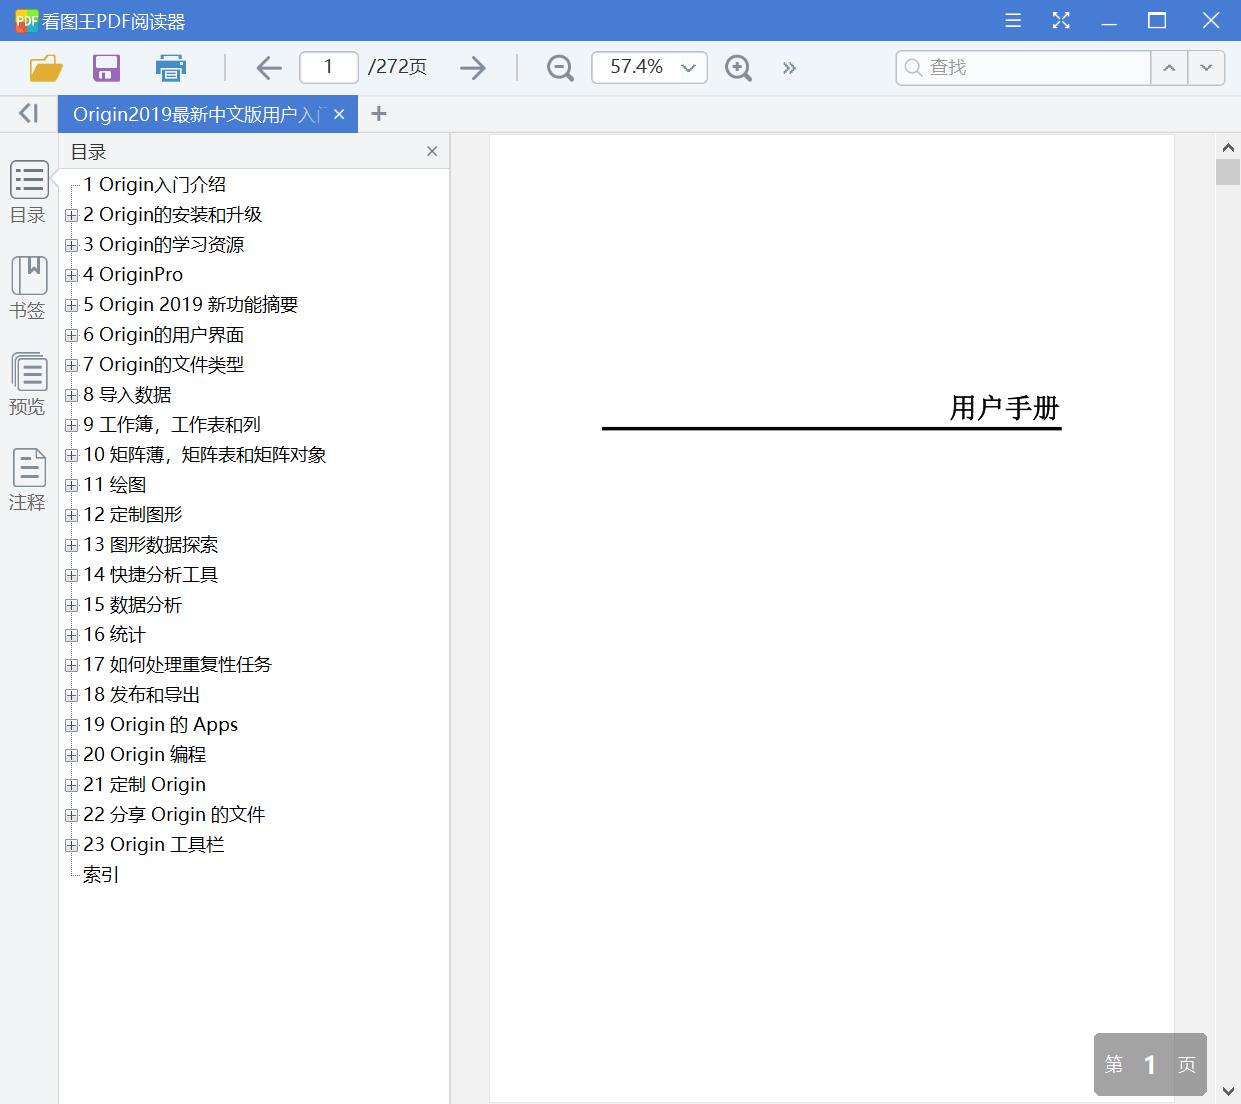Find previous search result arrow
Viewport: 1241px width, 1104px height.
(1169, 68)
